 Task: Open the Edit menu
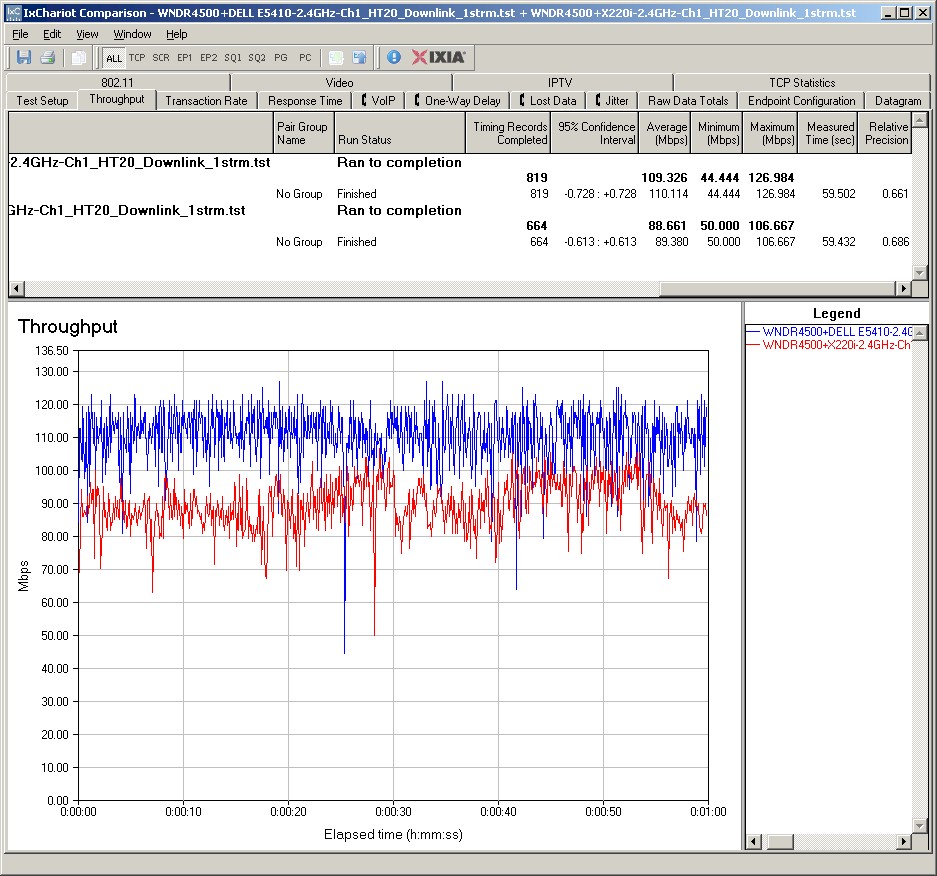click(52, 34)
